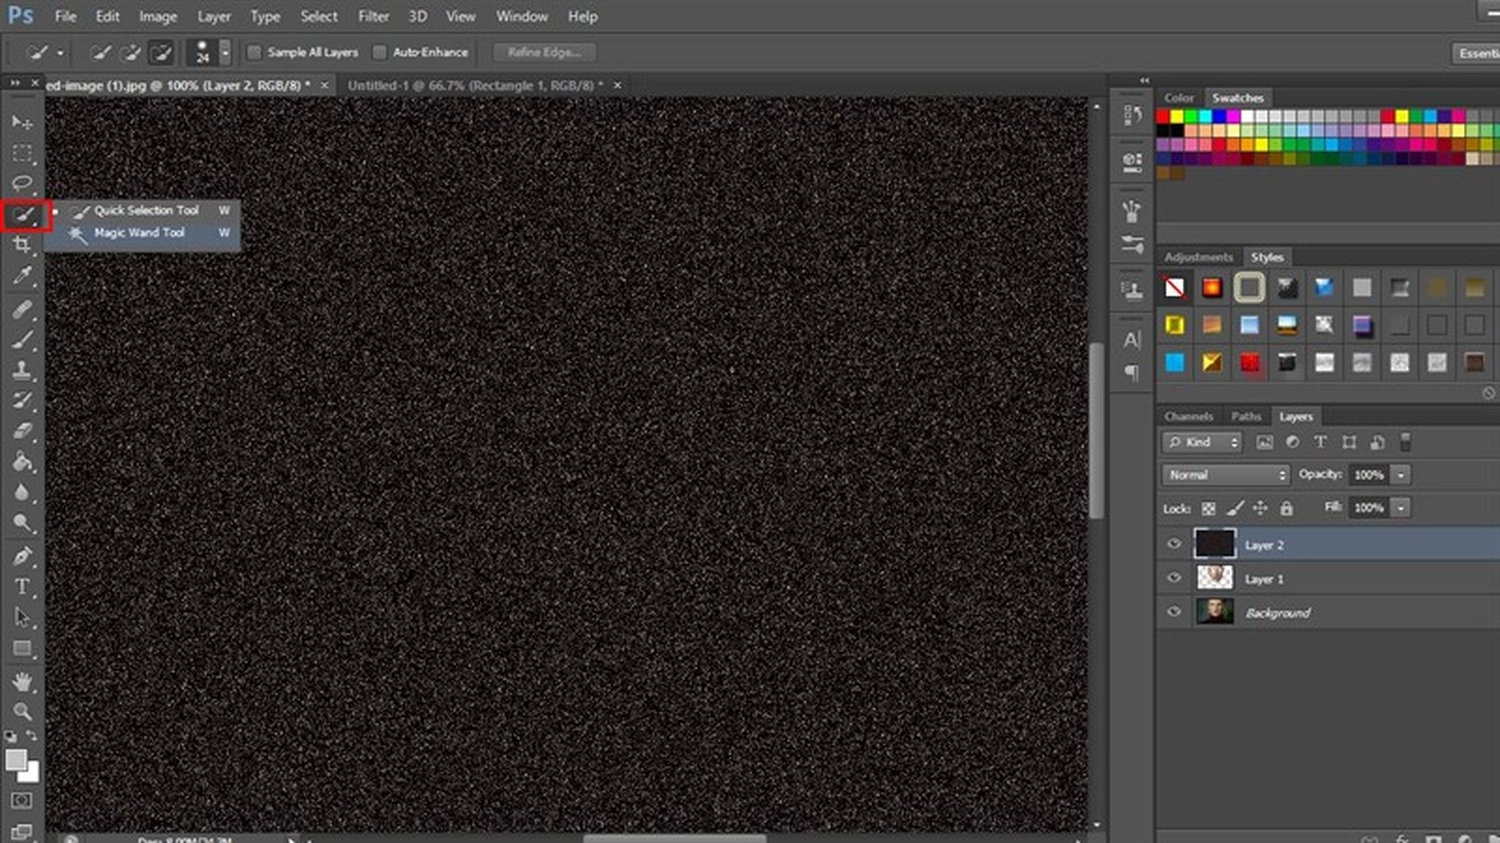This screenshot has height=843, width=1500.
Task: Pick the red swatch in Swatches
Action: pyautogui.click(x=1163, y=117)
